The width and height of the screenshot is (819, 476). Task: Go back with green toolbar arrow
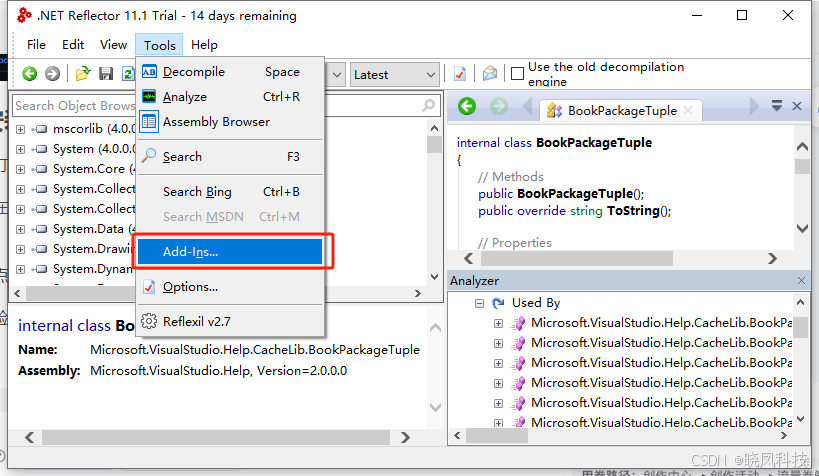(30, 74)
